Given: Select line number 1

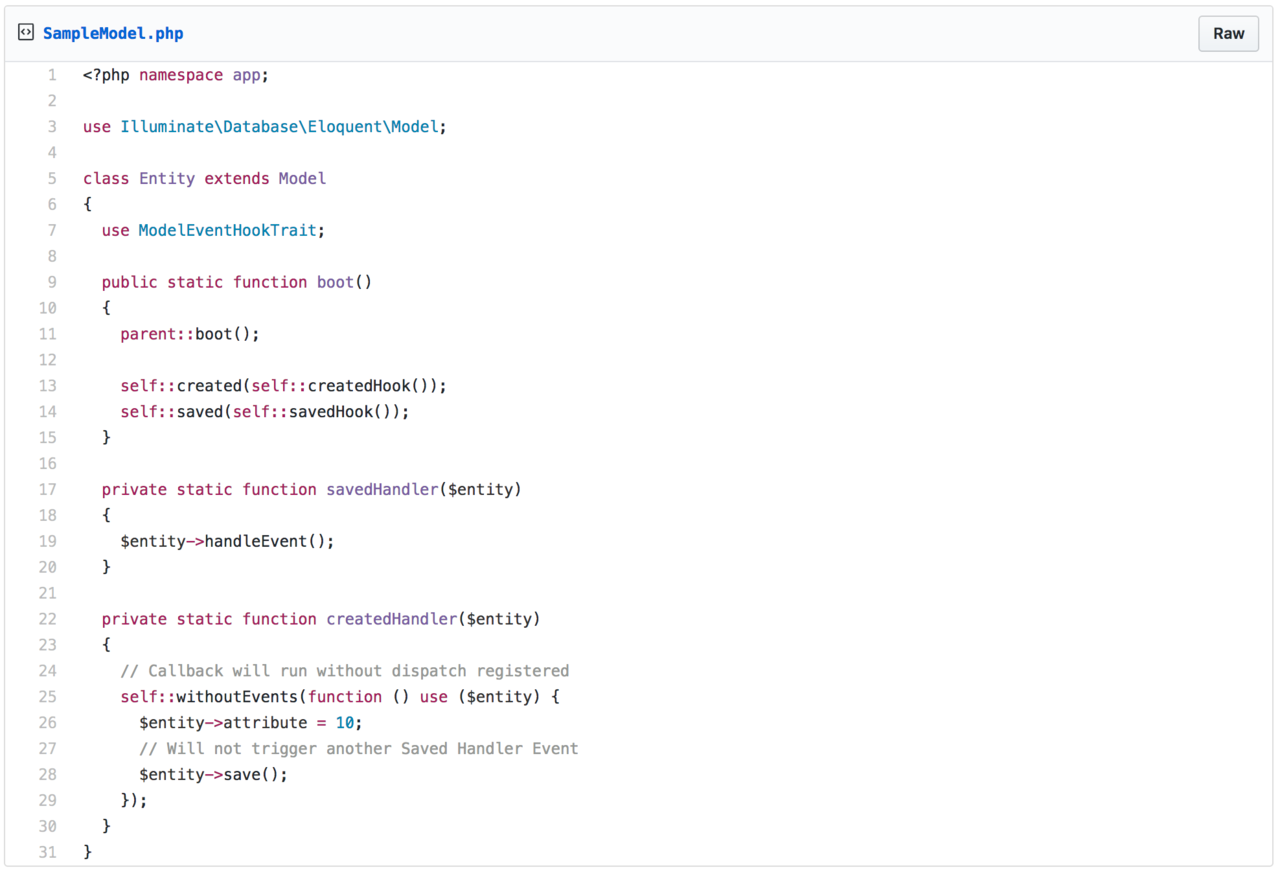Looking at the screenshot, I should pos(52,75).
